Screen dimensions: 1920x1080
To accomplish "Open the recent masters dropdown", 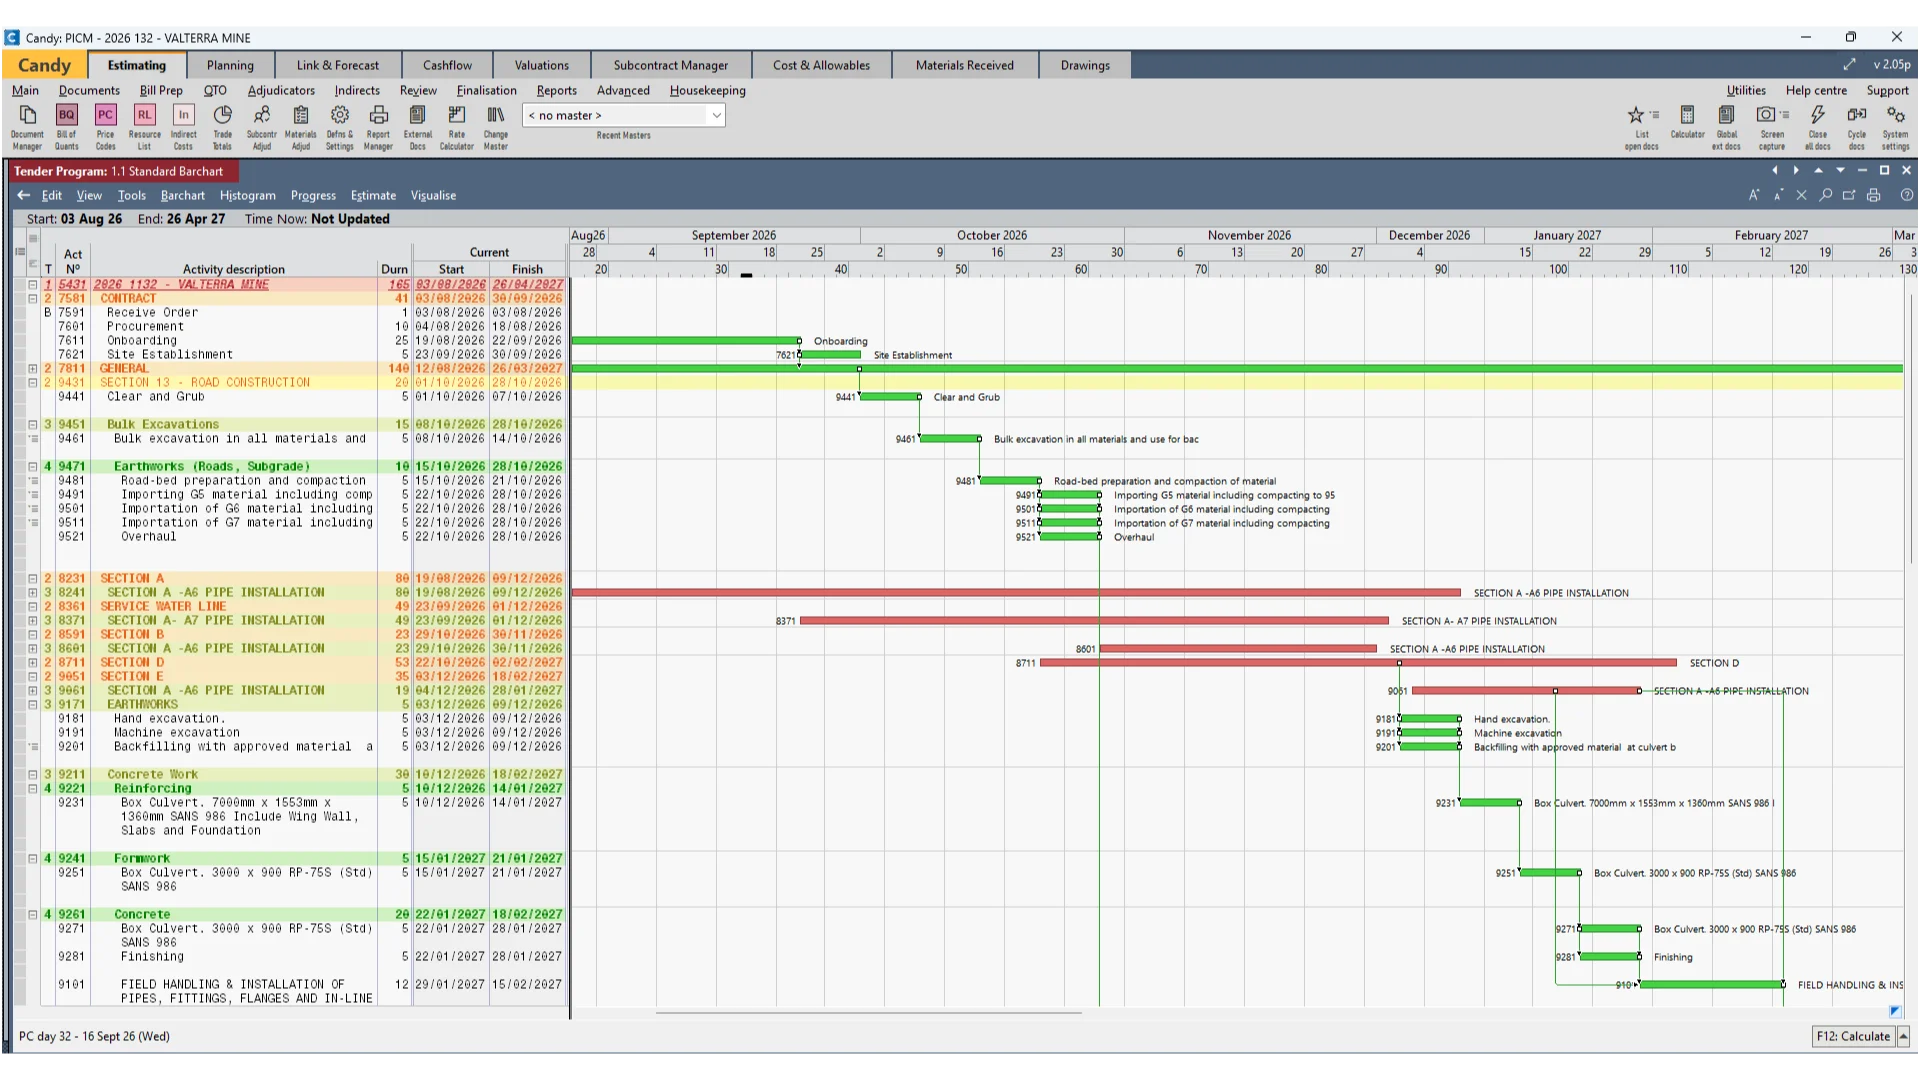I will (x=716, y=115).
